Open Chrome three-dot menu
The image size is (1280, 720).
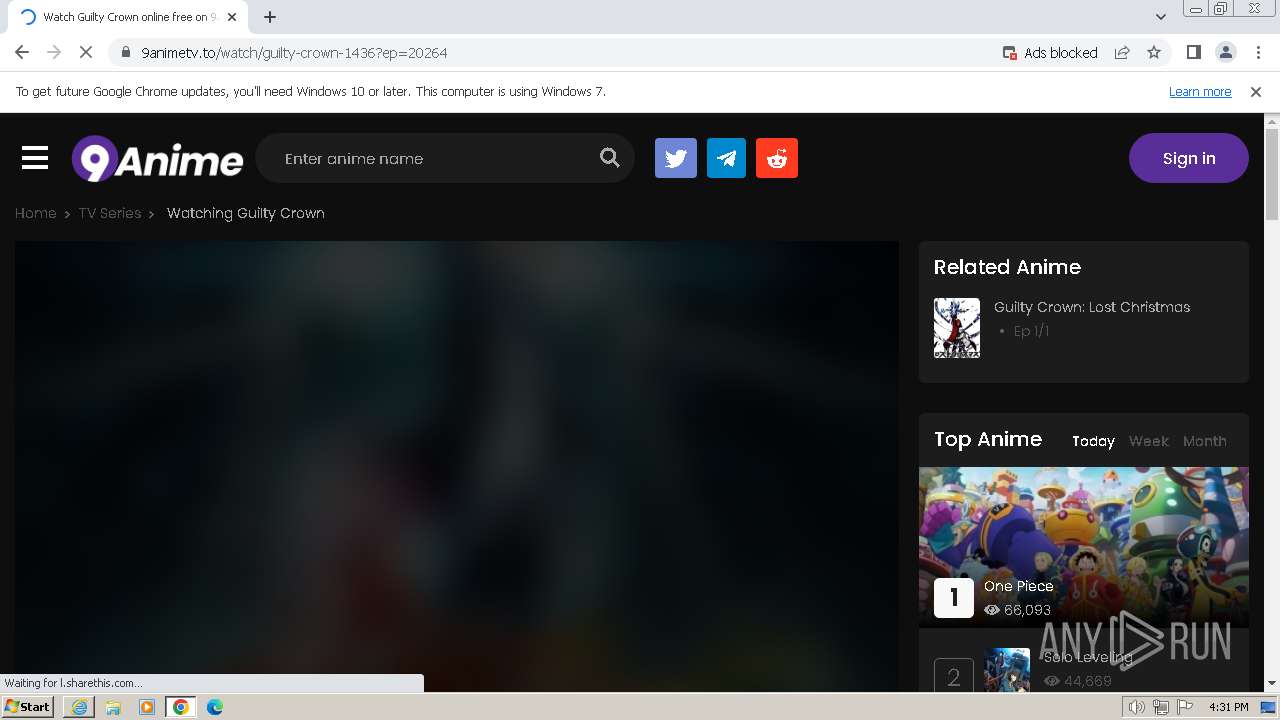1258,53
